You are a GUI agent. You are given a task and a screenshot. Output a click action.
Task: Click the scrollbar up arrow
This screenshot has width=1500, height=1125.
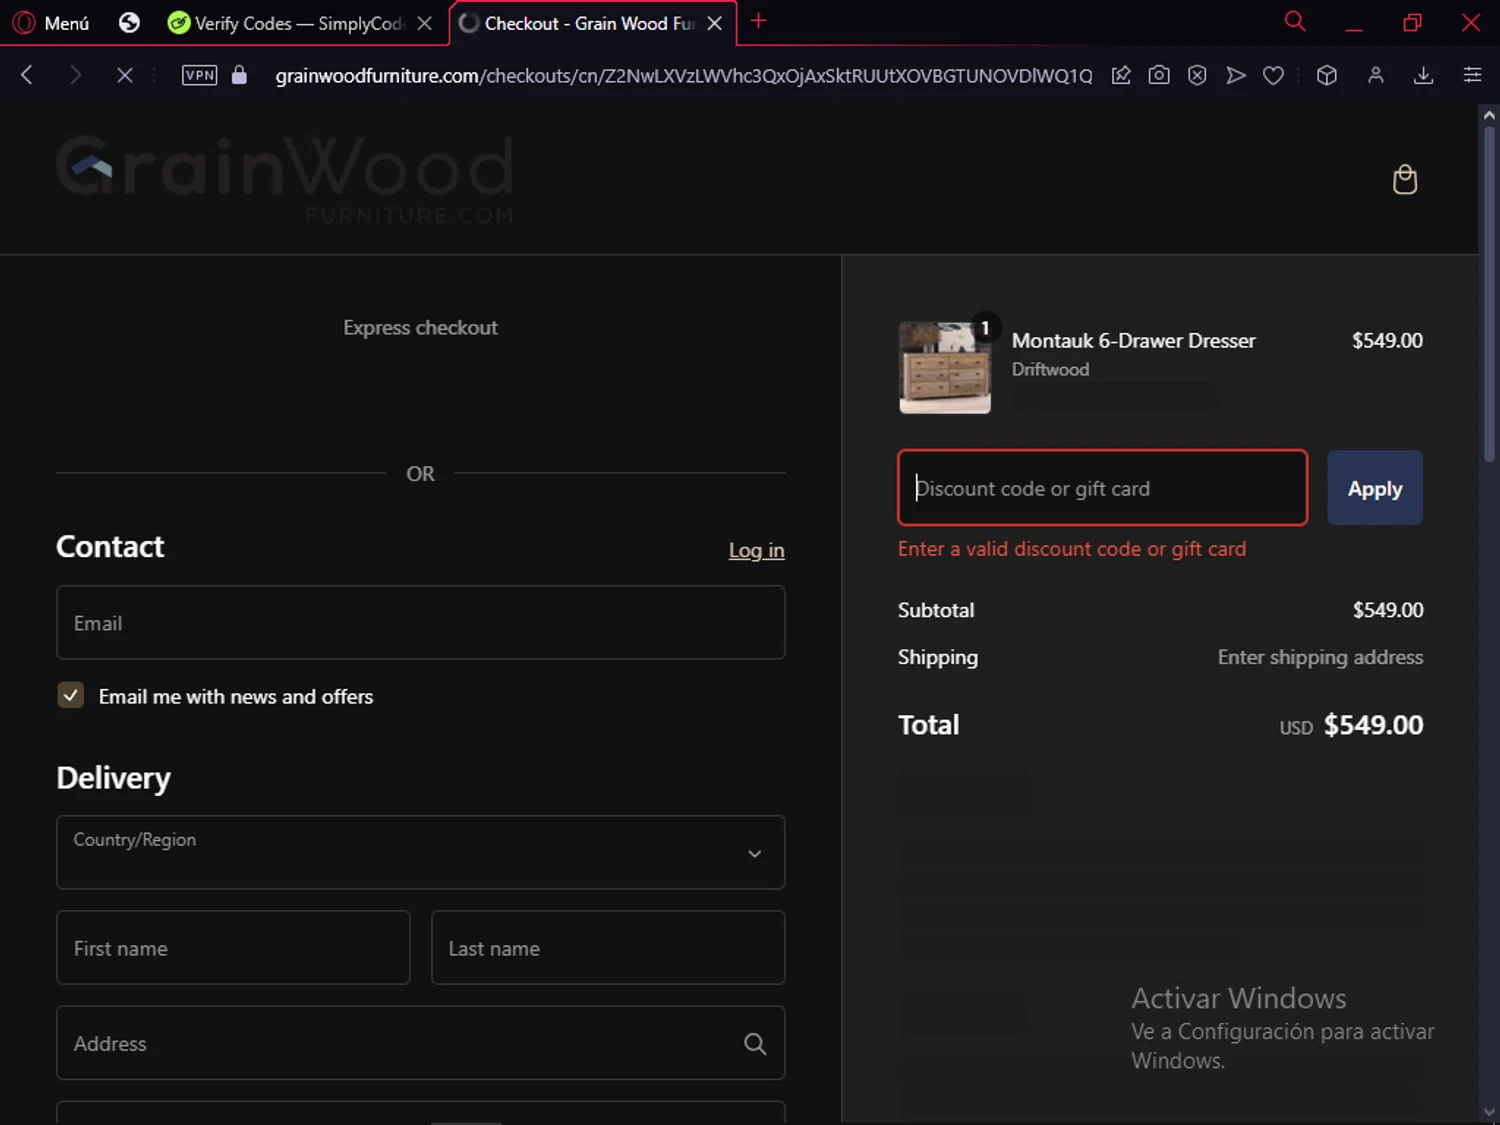[x=1489, y=115]
